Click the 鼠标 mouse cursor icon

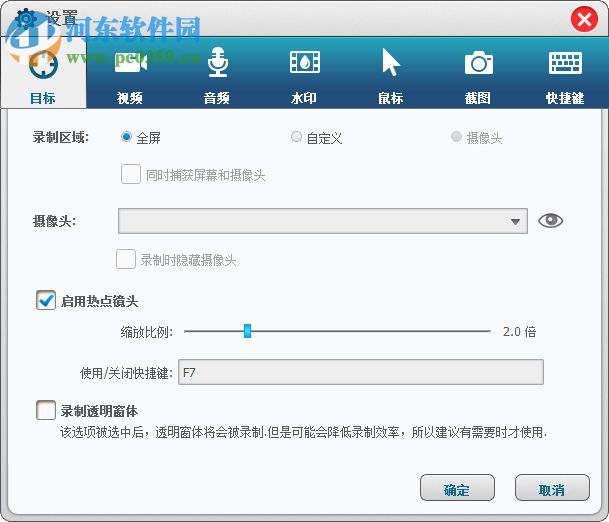point(390,62)
